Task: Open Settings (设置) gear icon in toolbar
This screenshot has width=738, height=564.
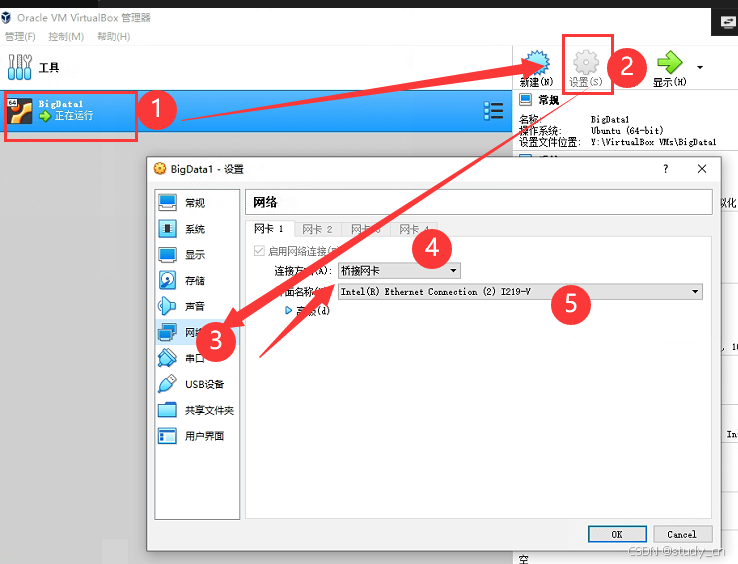Action: 586,62
